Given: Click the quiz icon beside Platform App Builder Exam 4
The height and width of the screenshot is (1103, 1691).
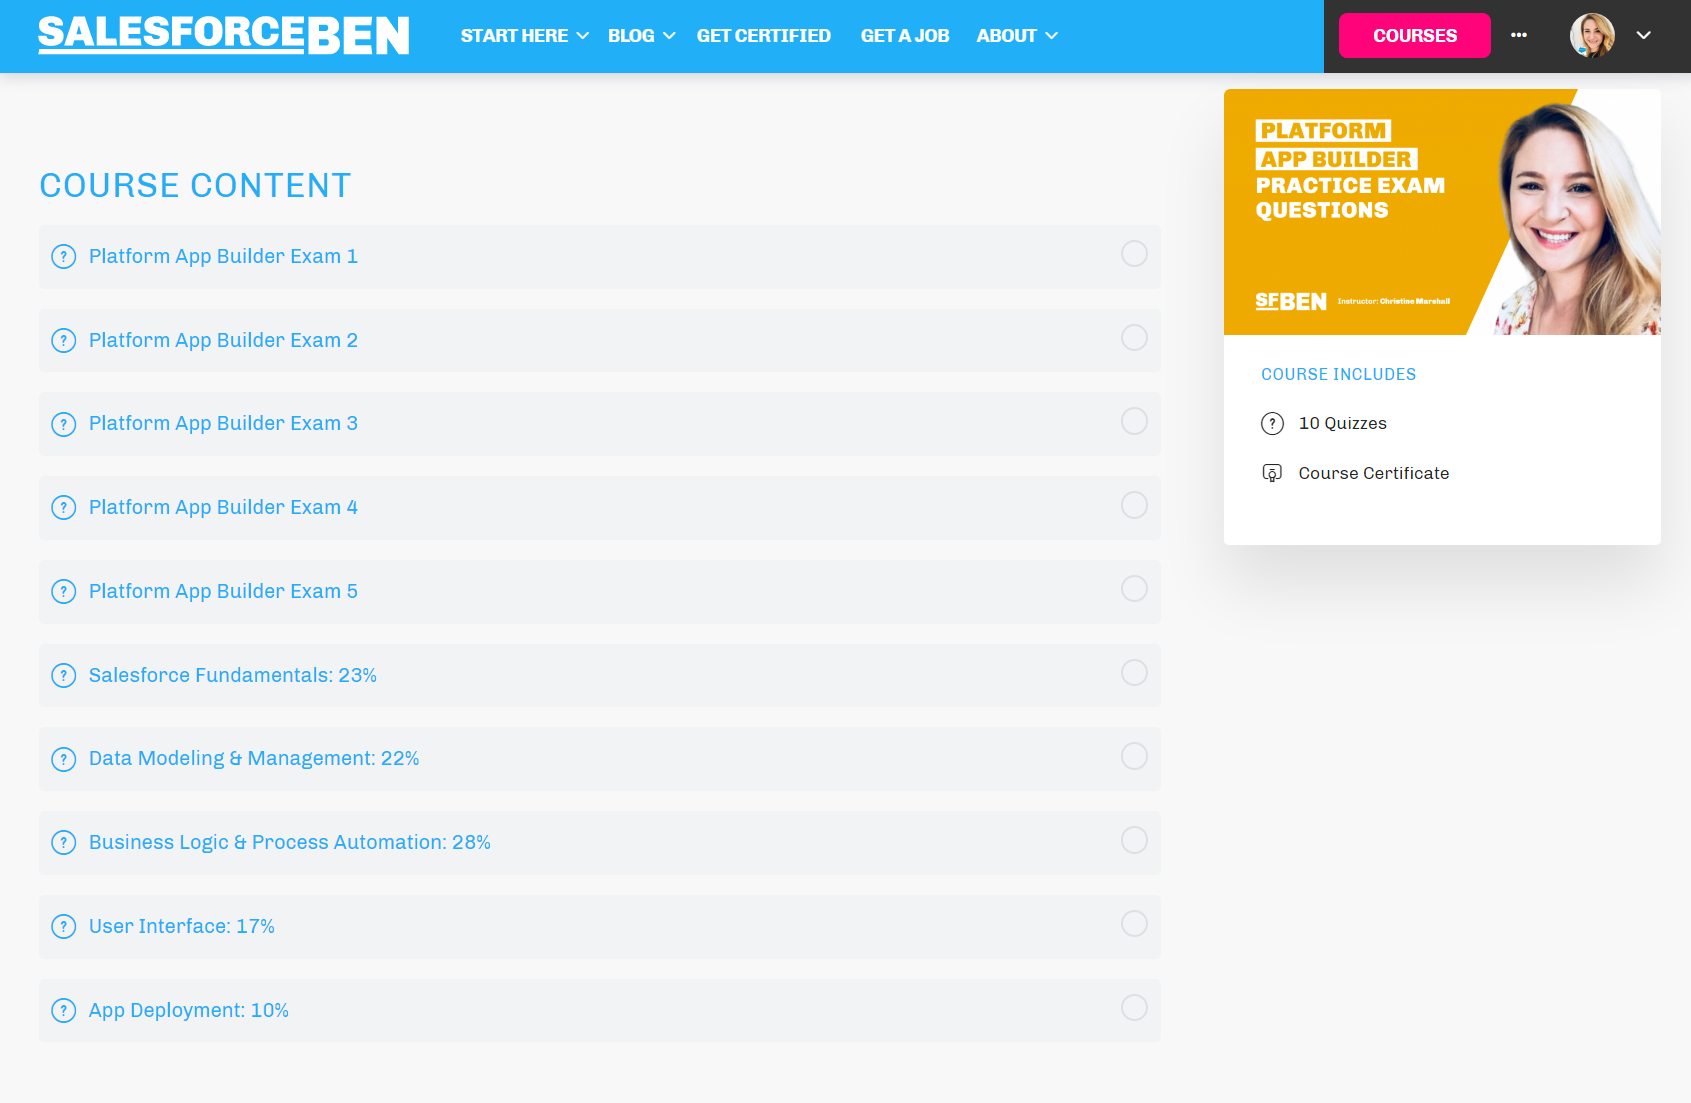Looking at the screenshot, I should (x=64, y=508).
